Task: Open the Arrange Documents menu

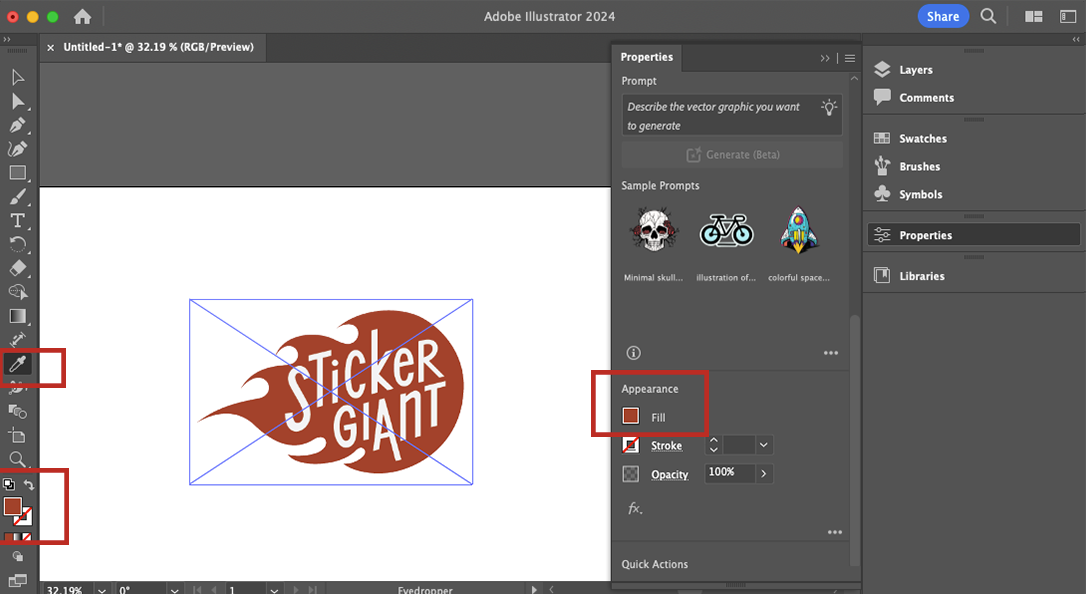Action: pos(1033,17)
